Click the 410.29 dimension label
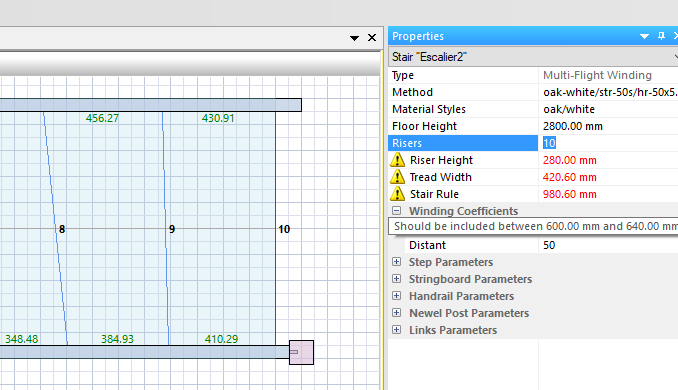This screenshot has width=678, height=390. [x=221, y=339]
